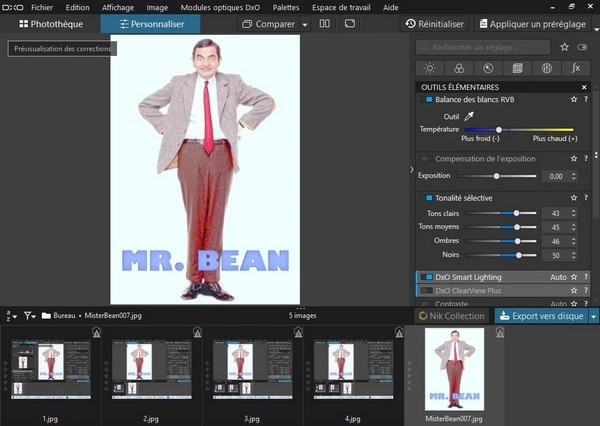600x426 pixels.
Task: Disable Tonalité sélective correction
Action: point(428,198)
